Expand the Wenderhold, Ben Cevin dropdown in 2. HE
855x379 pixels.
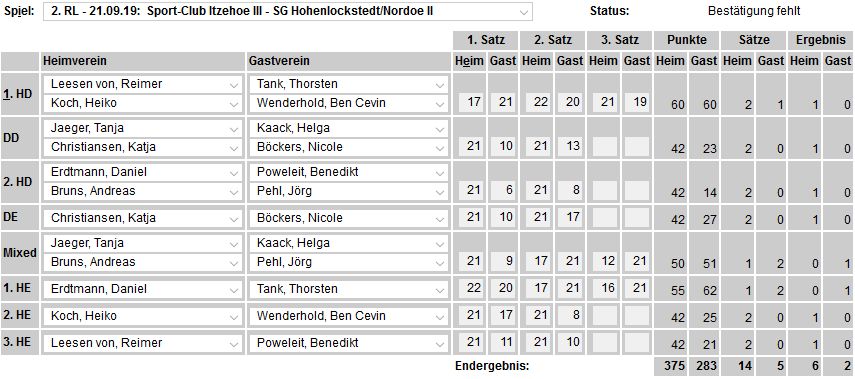click(x=348, y=316)
